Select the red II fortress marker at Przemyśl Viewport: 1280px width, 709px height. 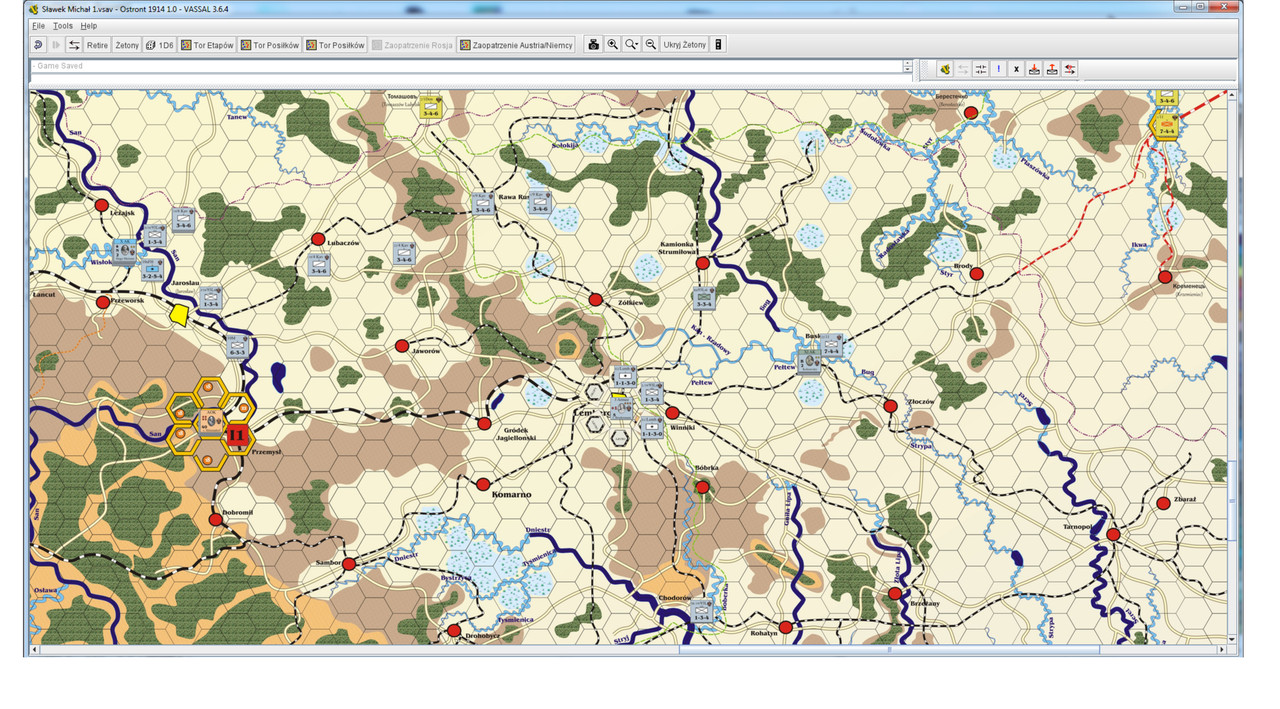tap(237, 435)
